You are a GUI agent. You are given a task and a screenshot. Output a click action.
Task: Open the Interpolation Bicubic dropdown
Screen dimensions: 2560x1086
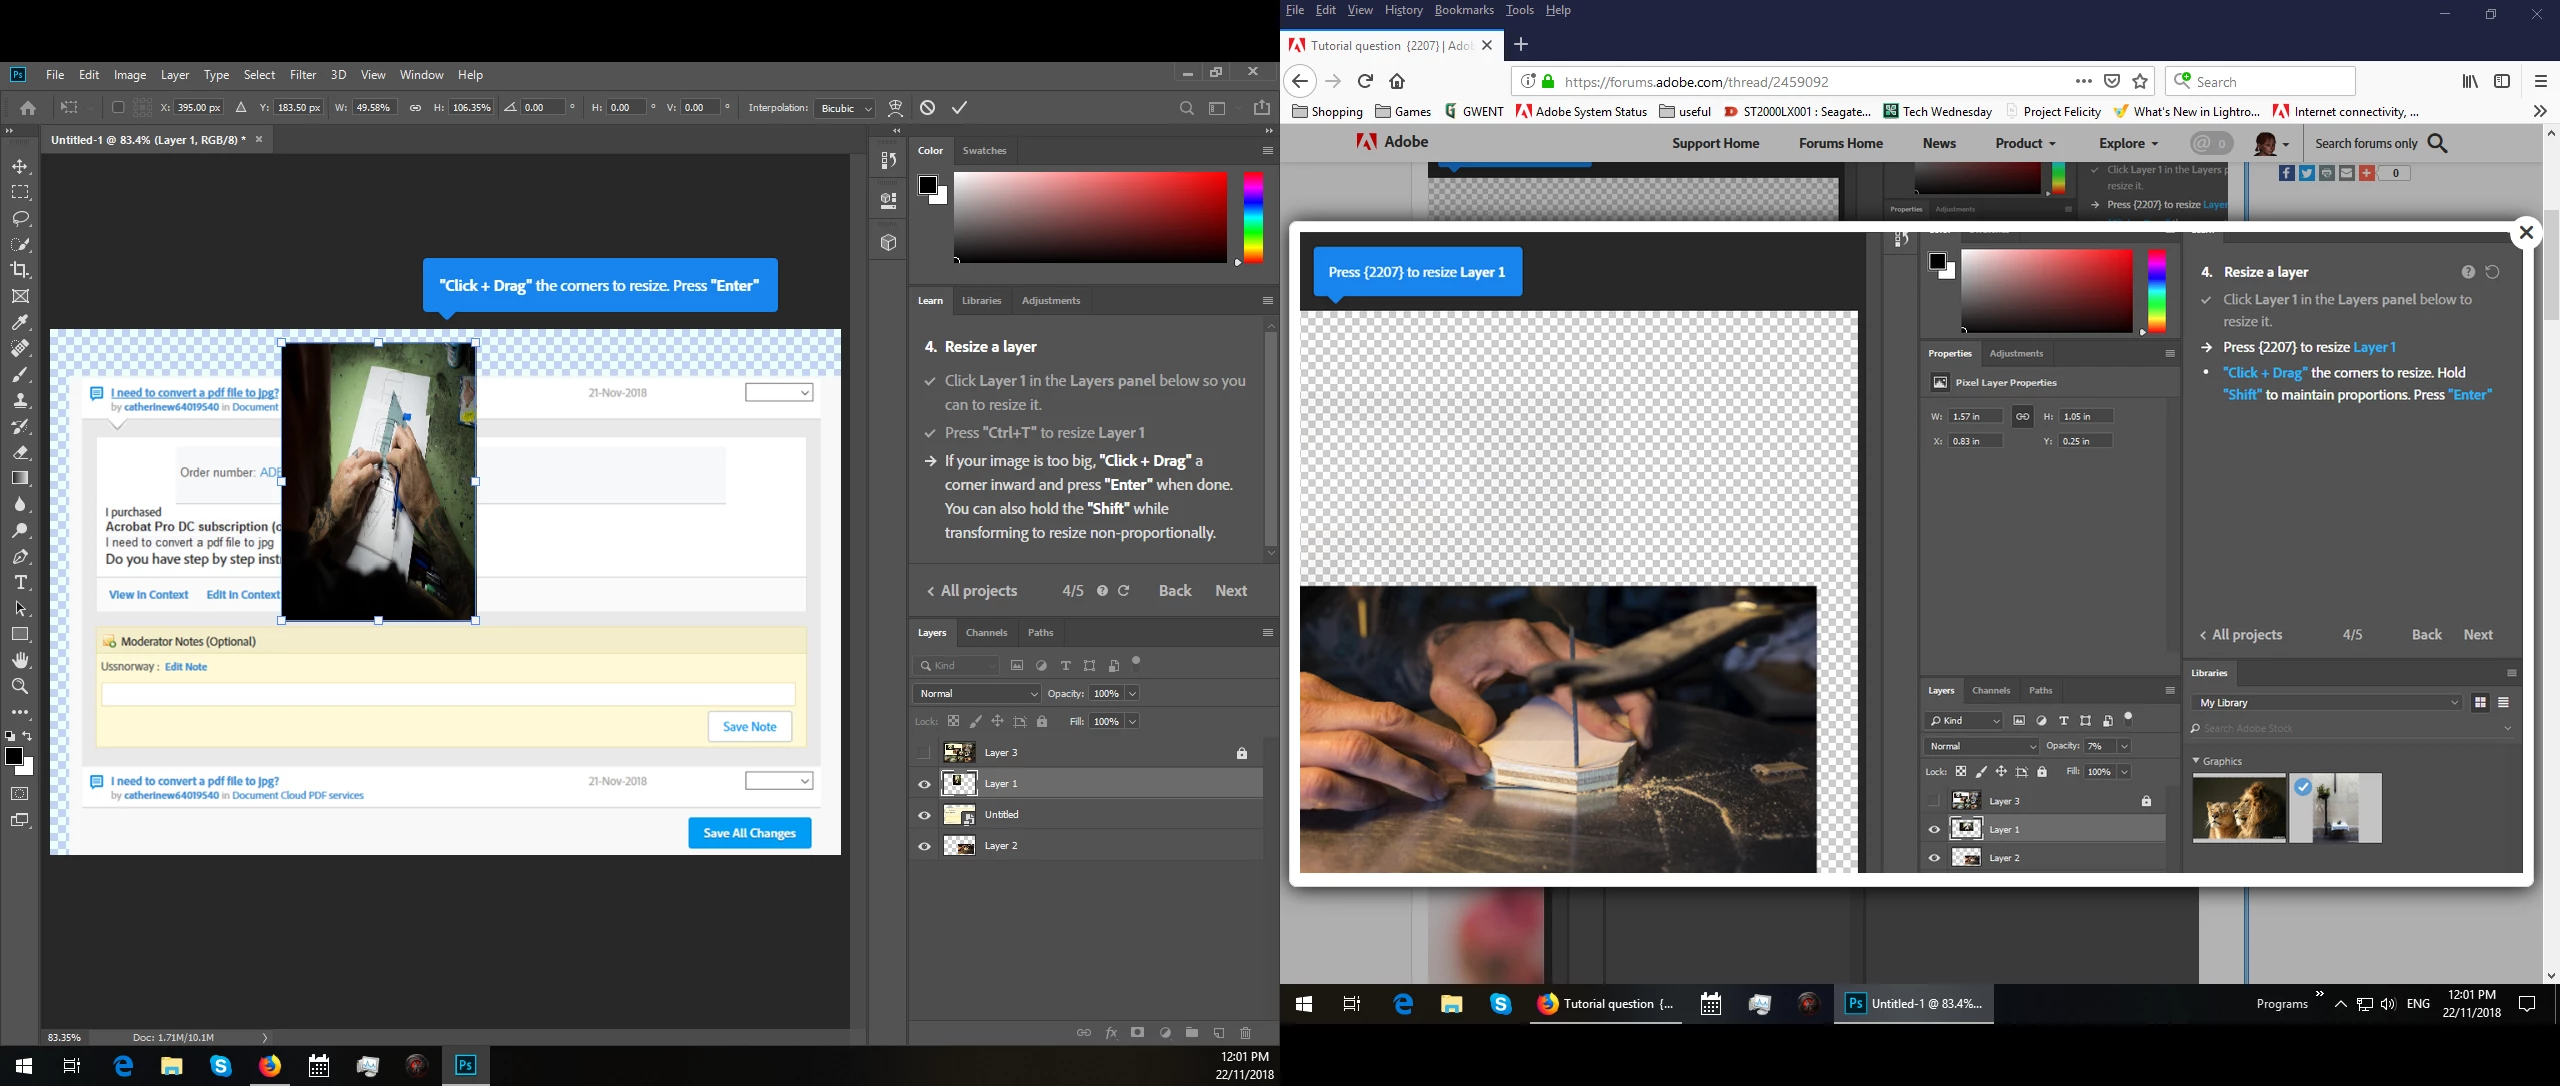pos(846,108)
